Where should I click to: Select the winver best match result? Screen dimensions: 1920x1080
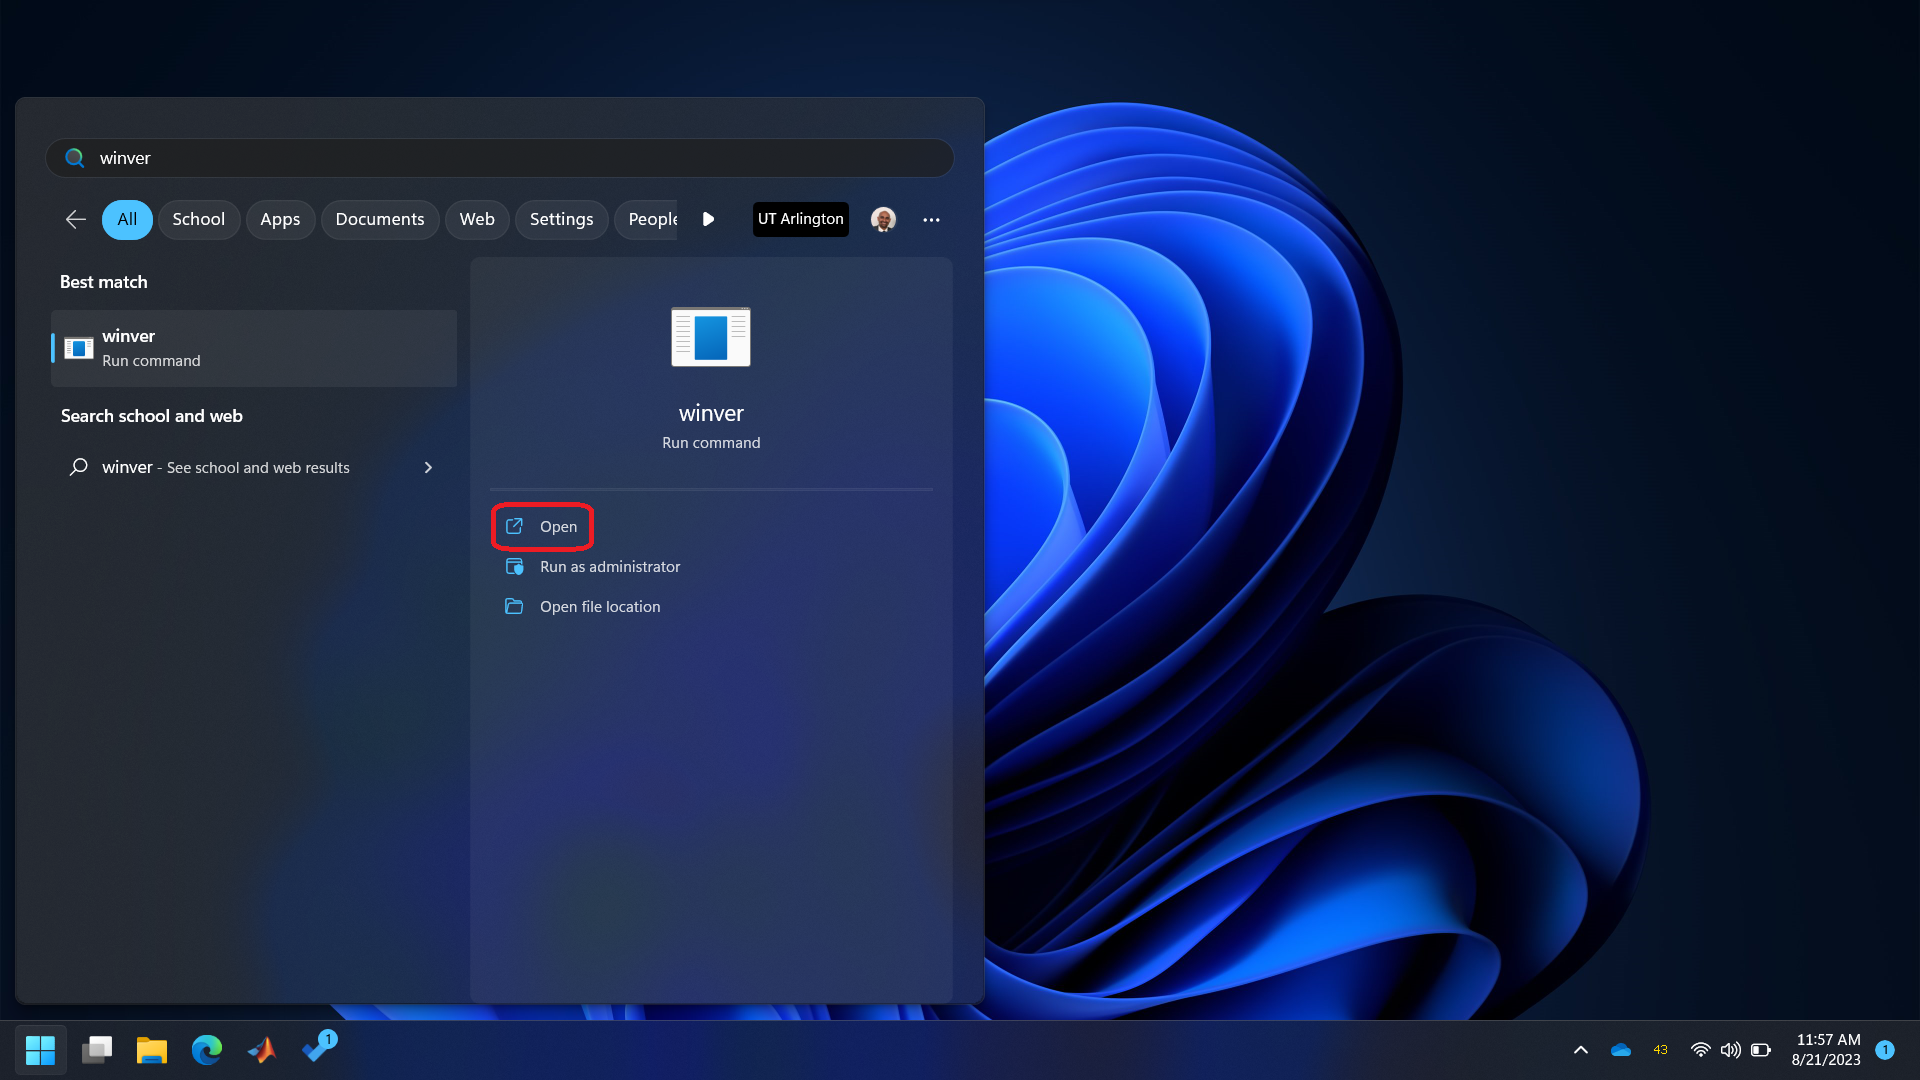click(x=254, y=348)
